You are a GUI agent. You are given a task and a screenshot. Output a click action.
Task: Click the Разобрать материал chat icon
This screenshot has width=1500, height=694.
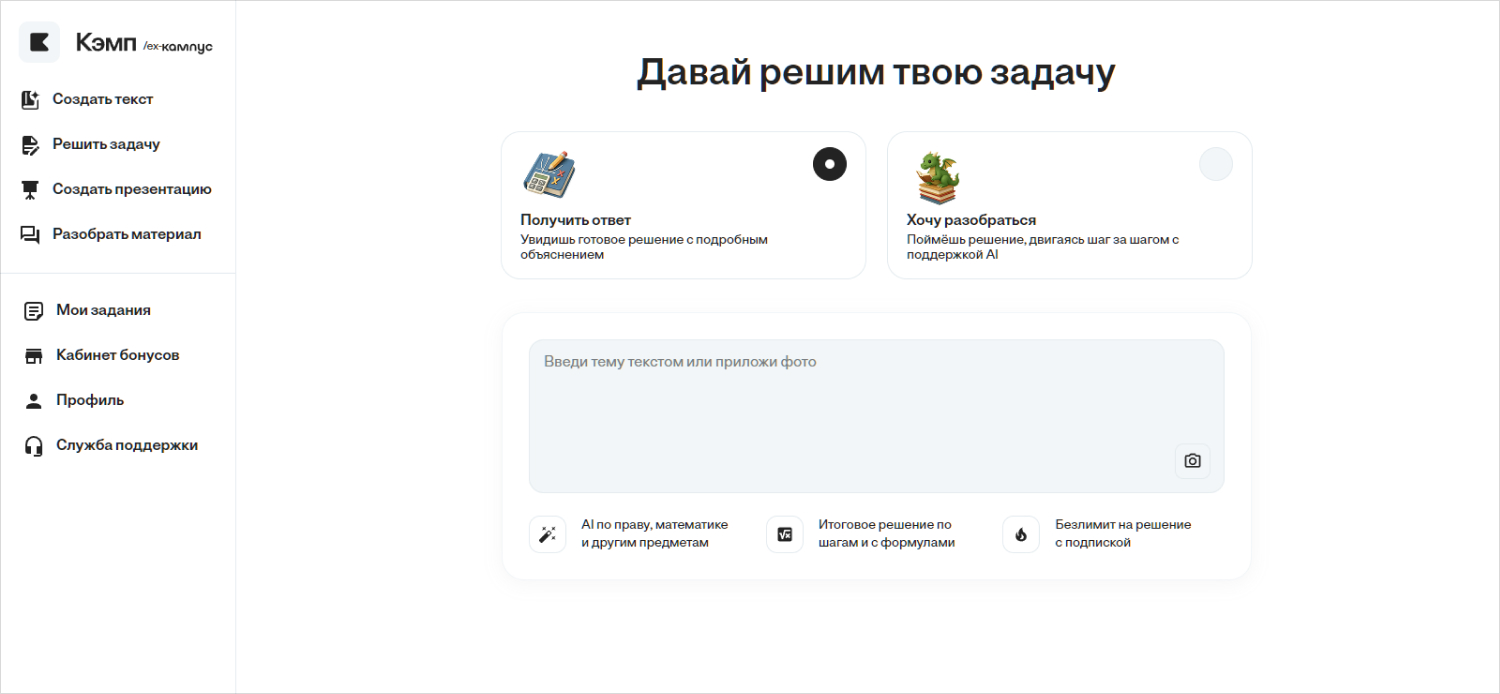point(31,235)
